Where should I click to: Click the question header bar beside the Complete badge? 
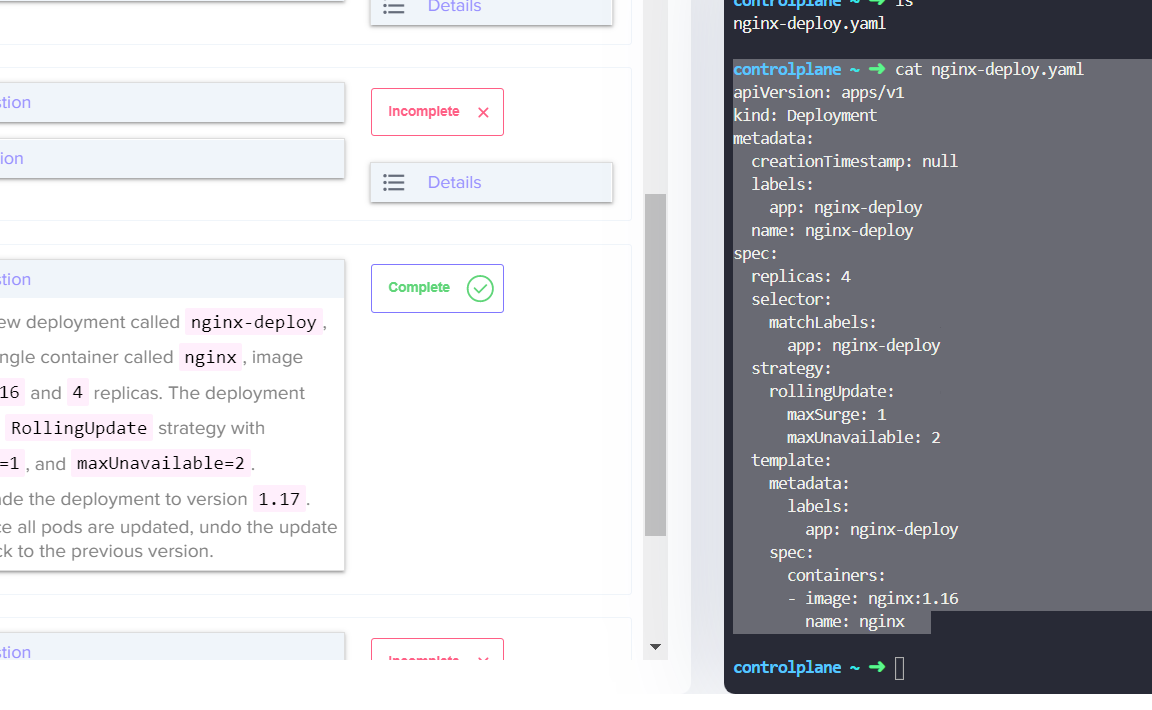tap(172, 279)
